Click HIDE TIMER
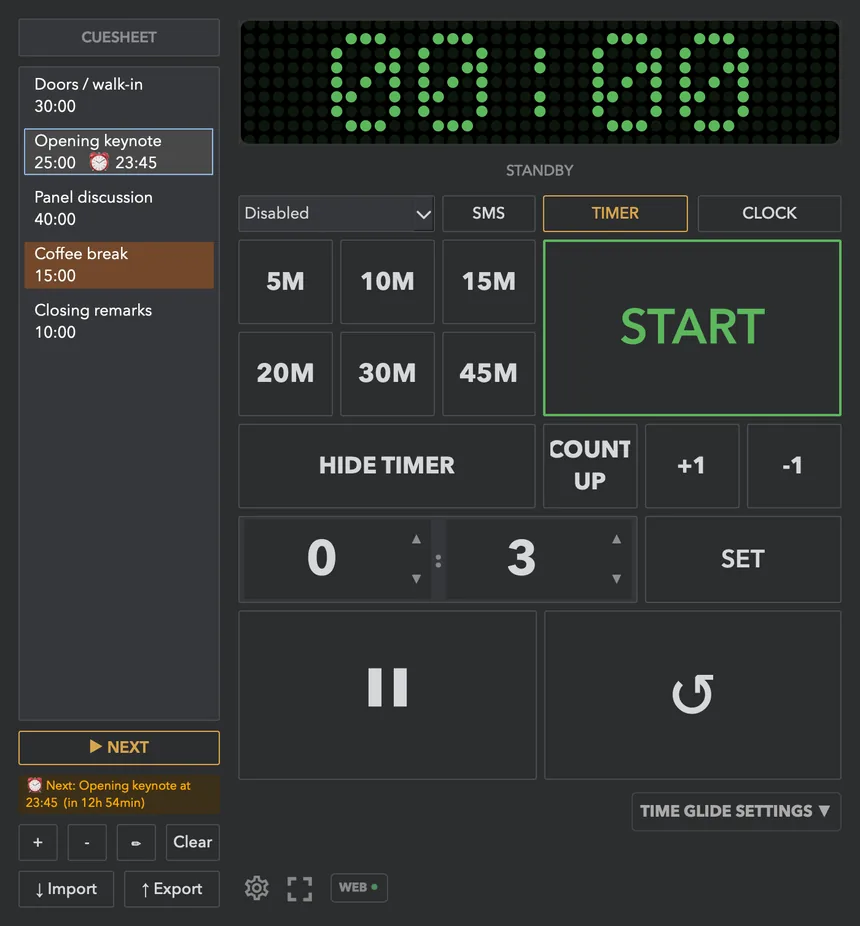This screenshot has height=926, width=860. coord(387,465)
